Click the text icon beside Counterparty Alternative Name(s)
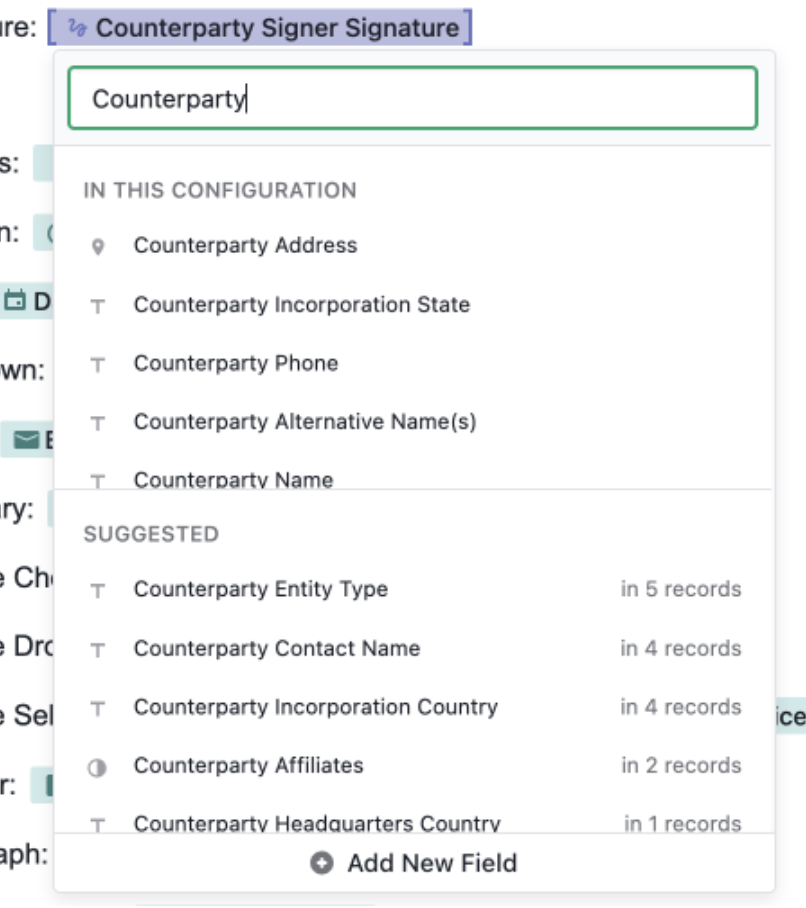Viewport: 806px width, 908px height. click(97, 423)
